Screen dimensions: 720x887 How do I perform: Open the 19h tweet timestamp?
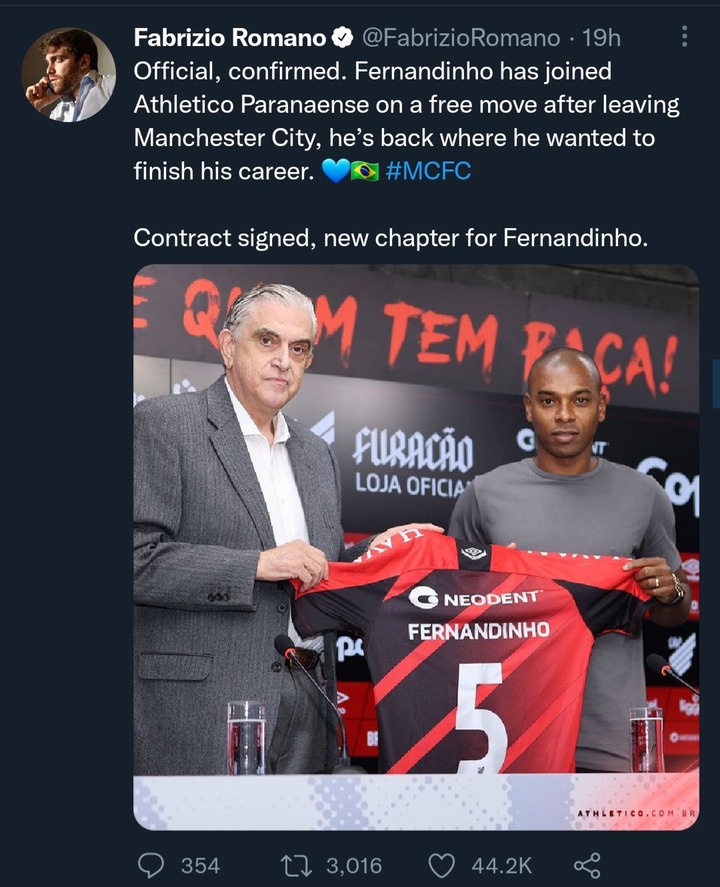(x=601, y=38)
